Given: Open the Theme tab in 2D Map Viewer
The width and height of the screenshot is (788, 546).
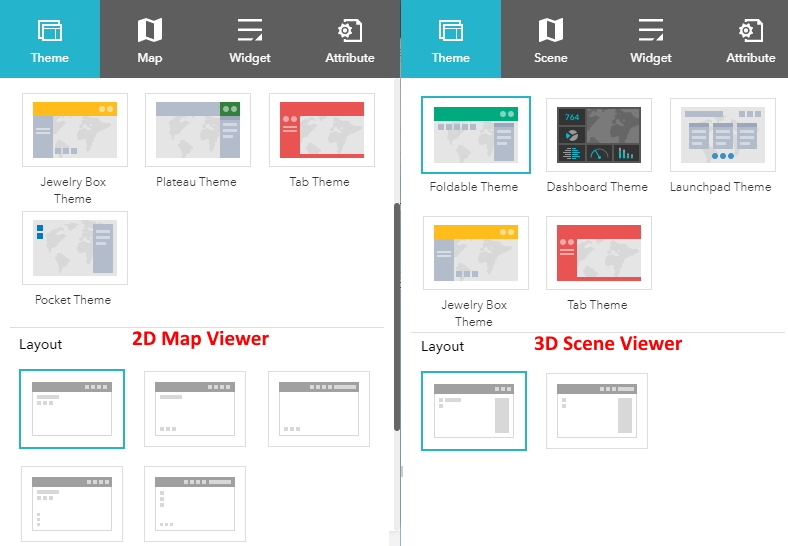Looking at the screenshot, I should click(50, 39).
